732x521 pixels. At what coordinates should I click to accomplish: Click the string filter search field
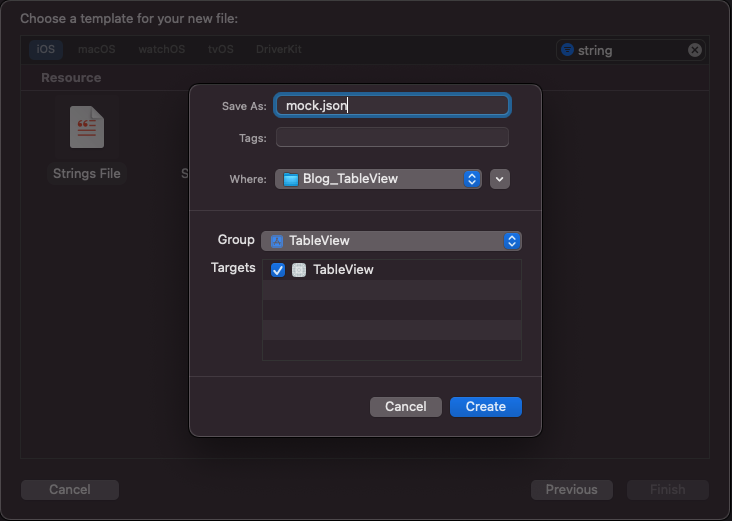630,50
